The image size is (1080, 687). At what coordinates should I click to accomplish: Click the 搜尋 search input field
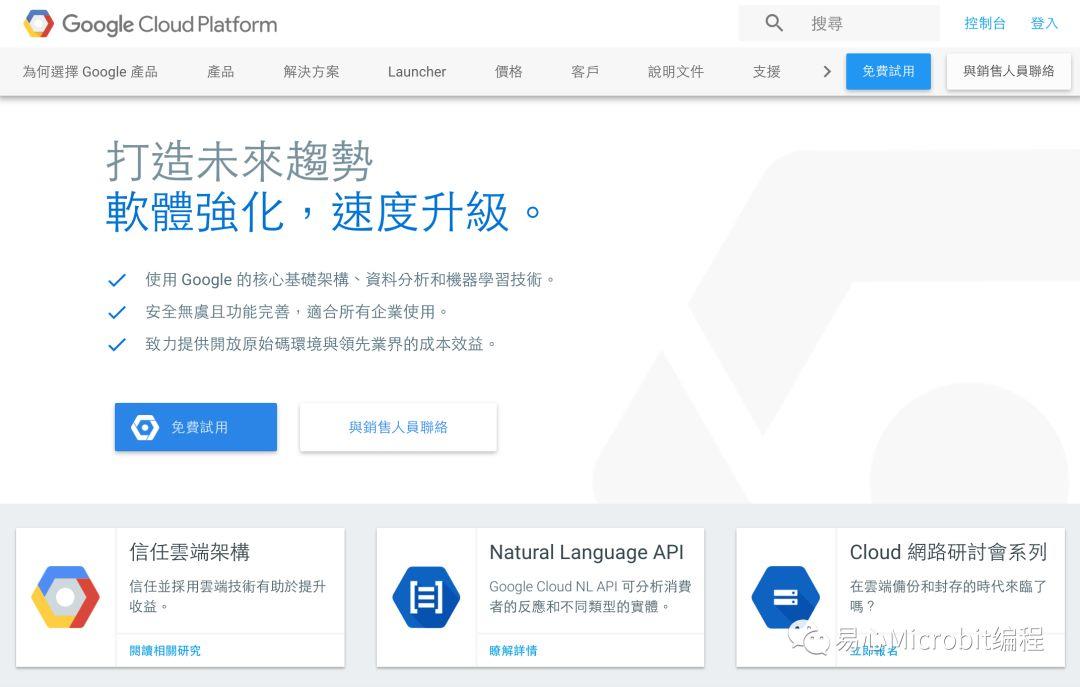839,23
